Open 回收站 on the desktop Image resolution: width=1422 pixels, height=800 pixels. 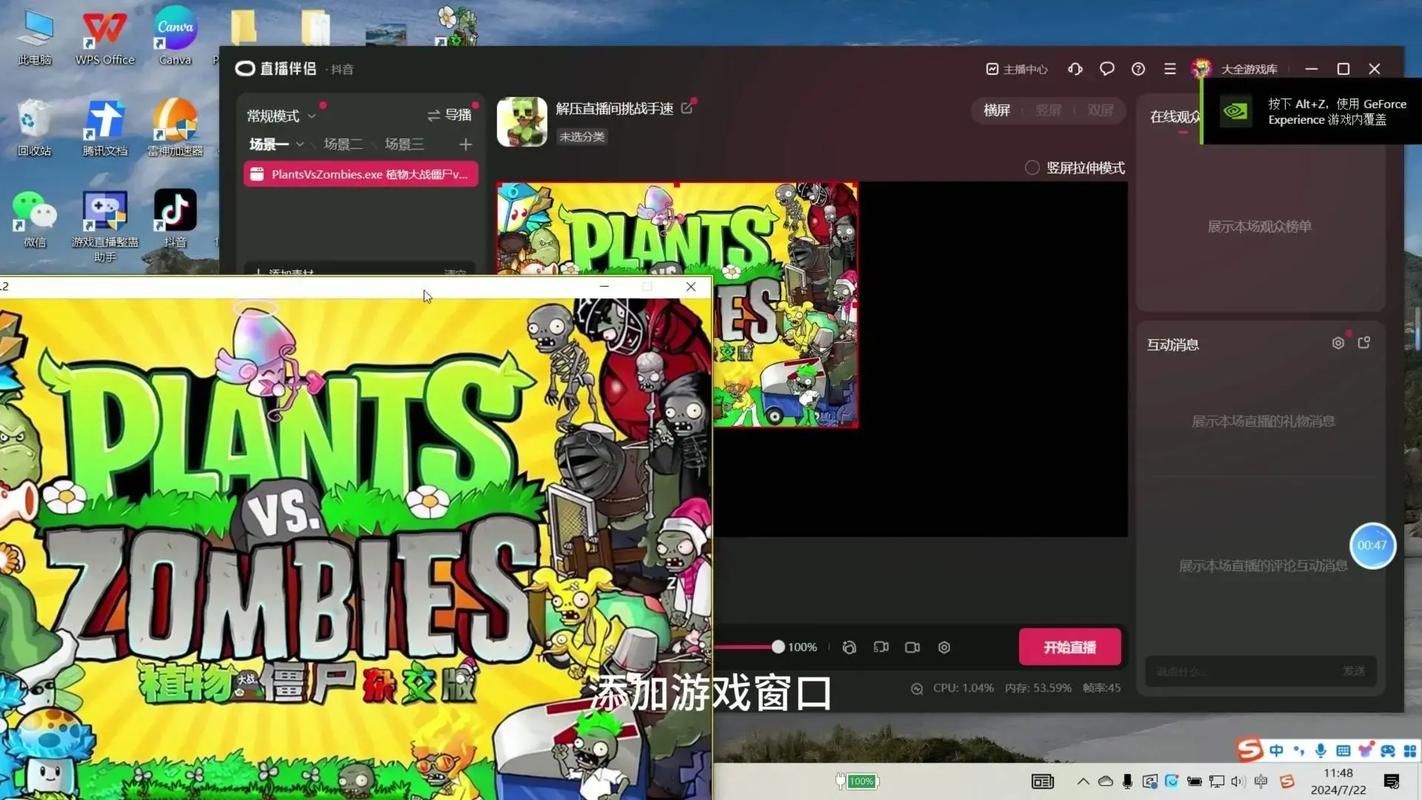(35, 127)
